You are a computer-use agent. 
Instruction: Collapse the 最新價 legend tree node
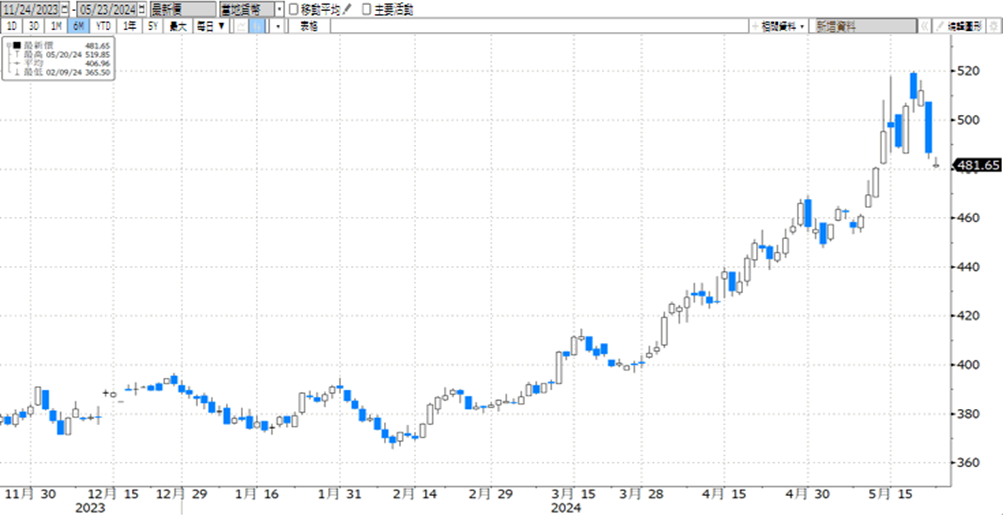tap(8, 45)
